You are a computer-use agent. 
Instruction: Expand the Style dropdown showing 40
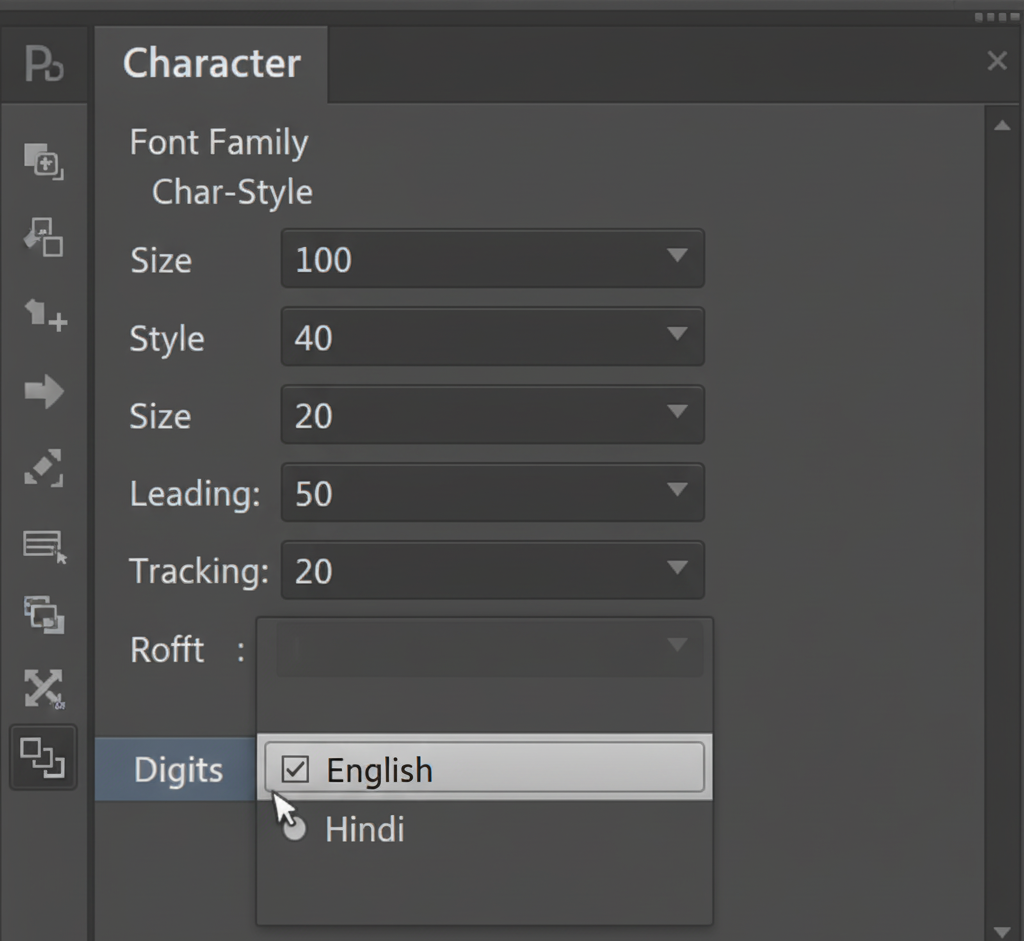click(492, 337)
